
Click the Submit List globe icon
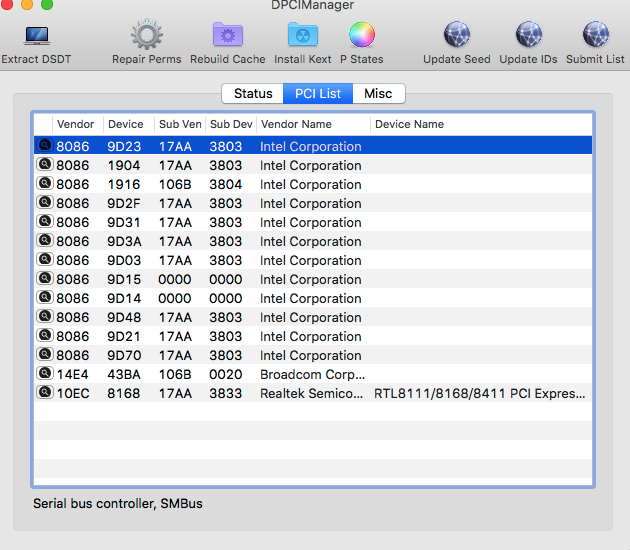(595, 36)
